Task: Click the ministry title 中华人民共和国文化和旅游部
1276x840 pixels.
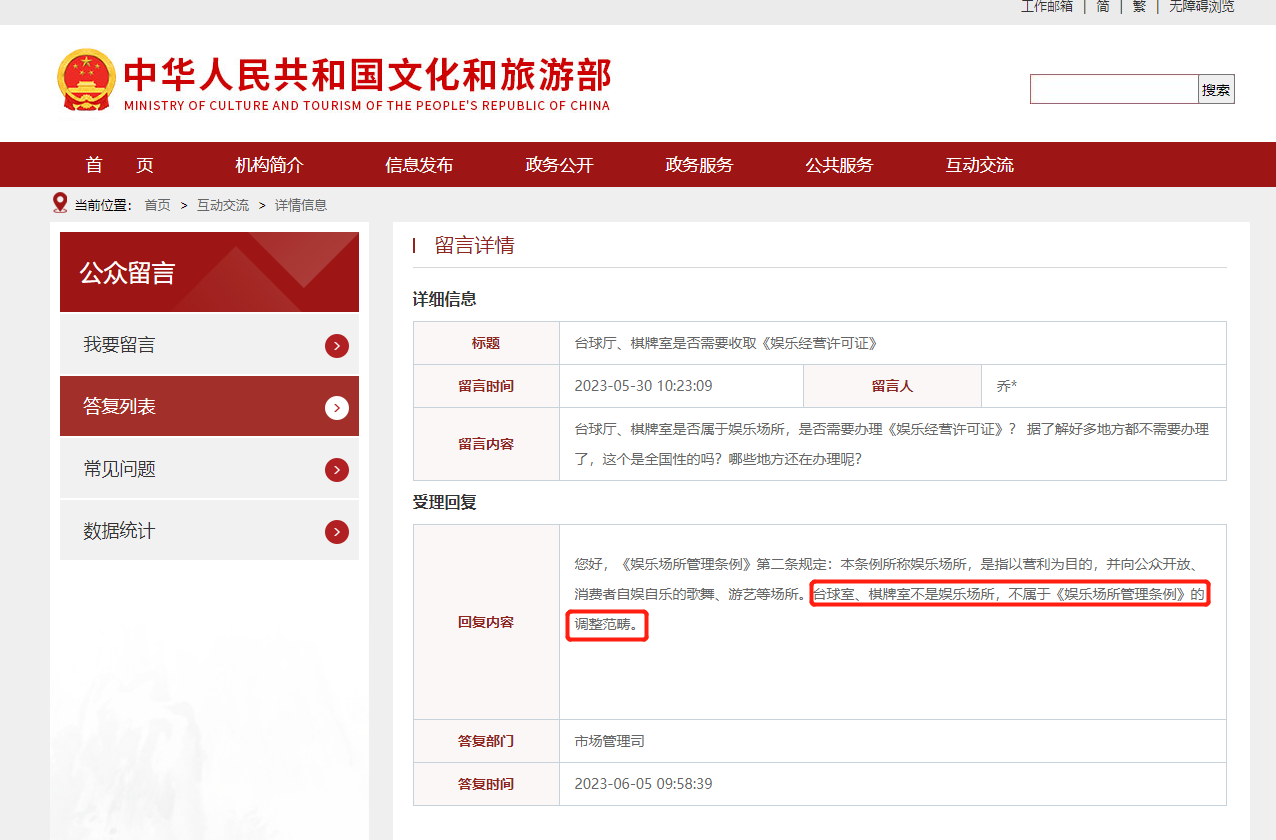Action: [x=367, y=75]
